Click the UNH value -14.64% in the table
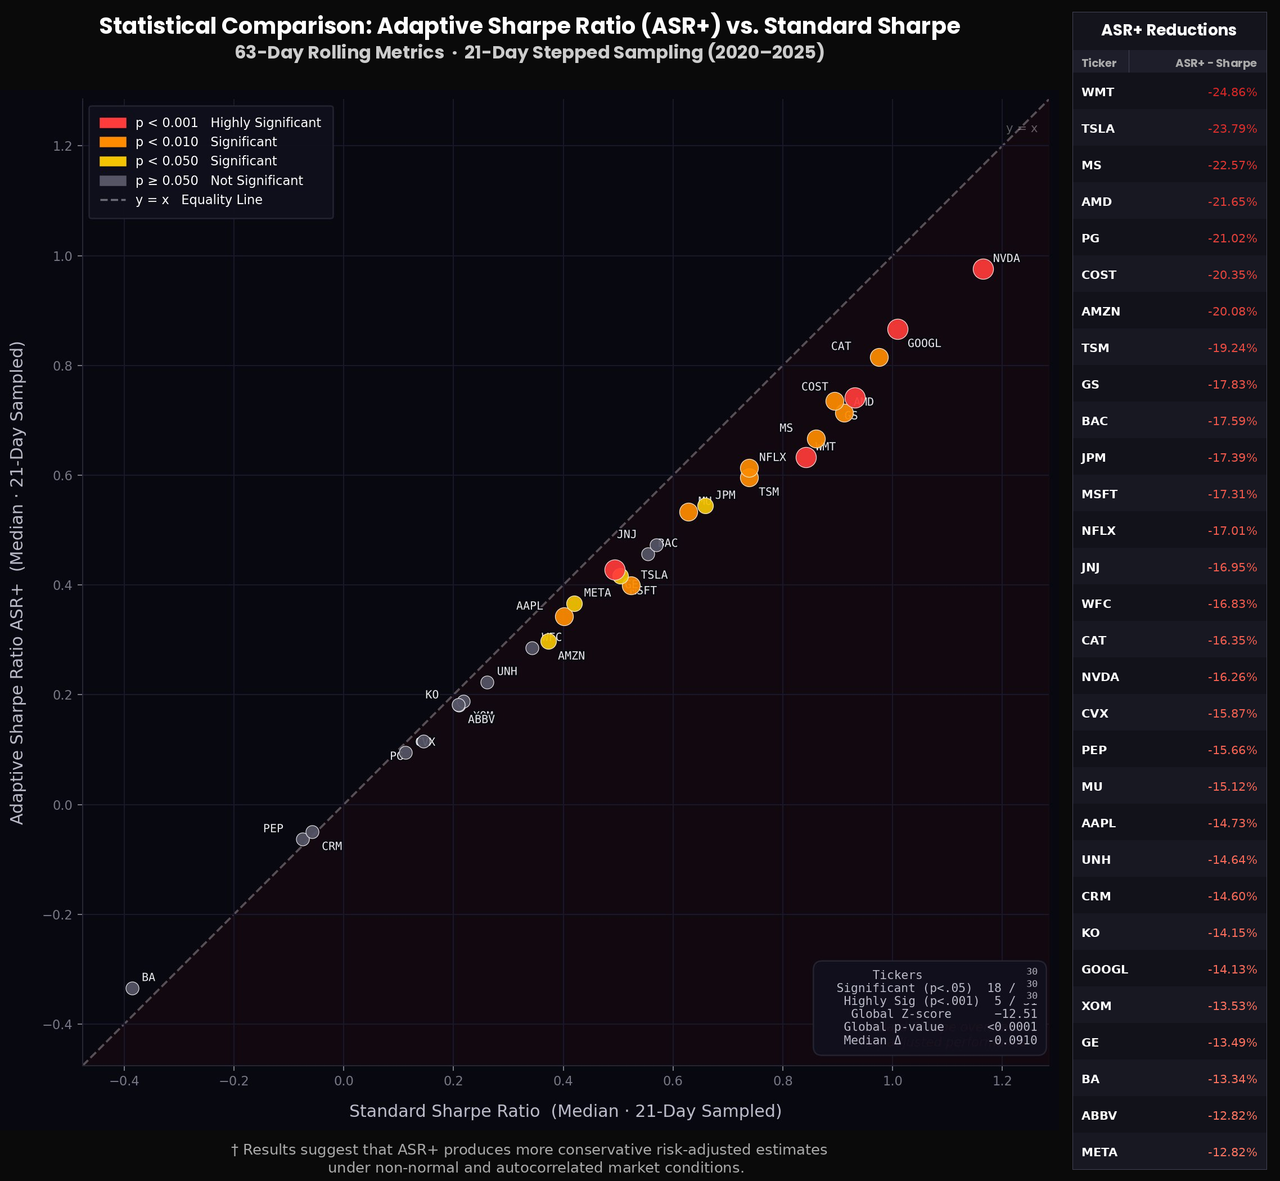 pyautogui.click(x=1232, y=859)
